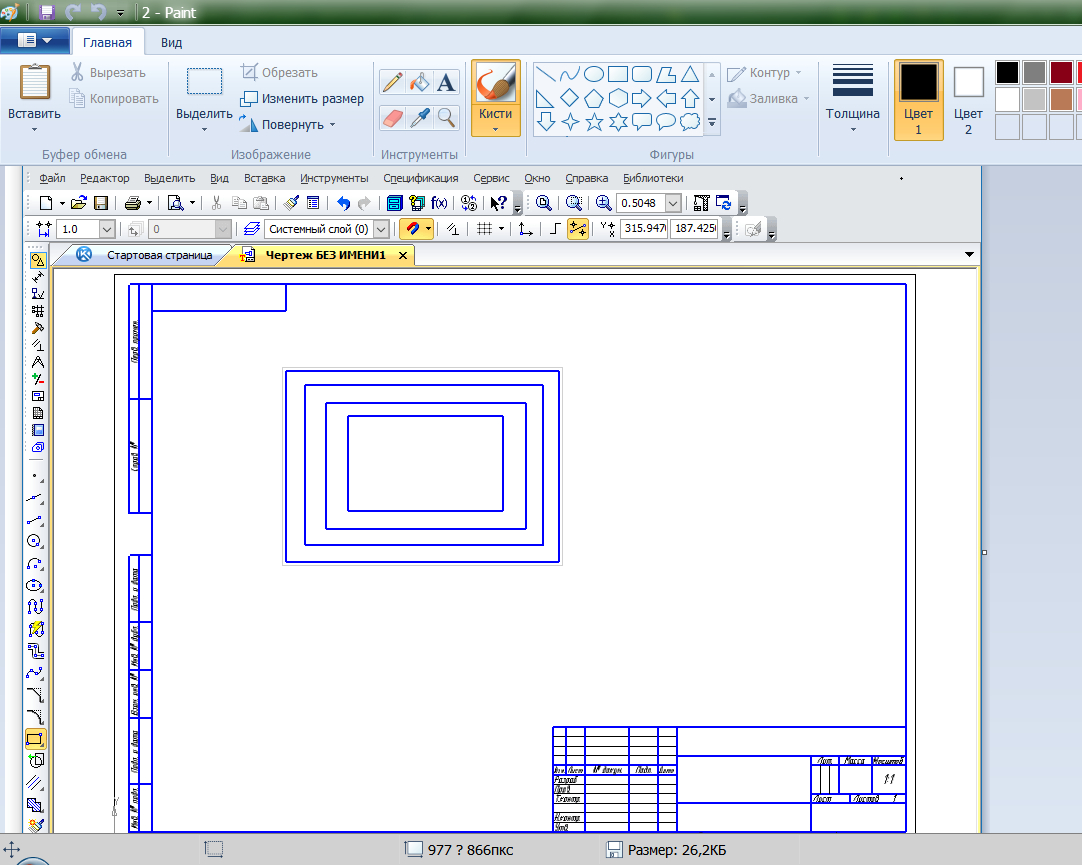The width and height of the screenshot is (1082, 865).
Task: Toggle the local coordinate system button
Action: (x=525, y=228)
